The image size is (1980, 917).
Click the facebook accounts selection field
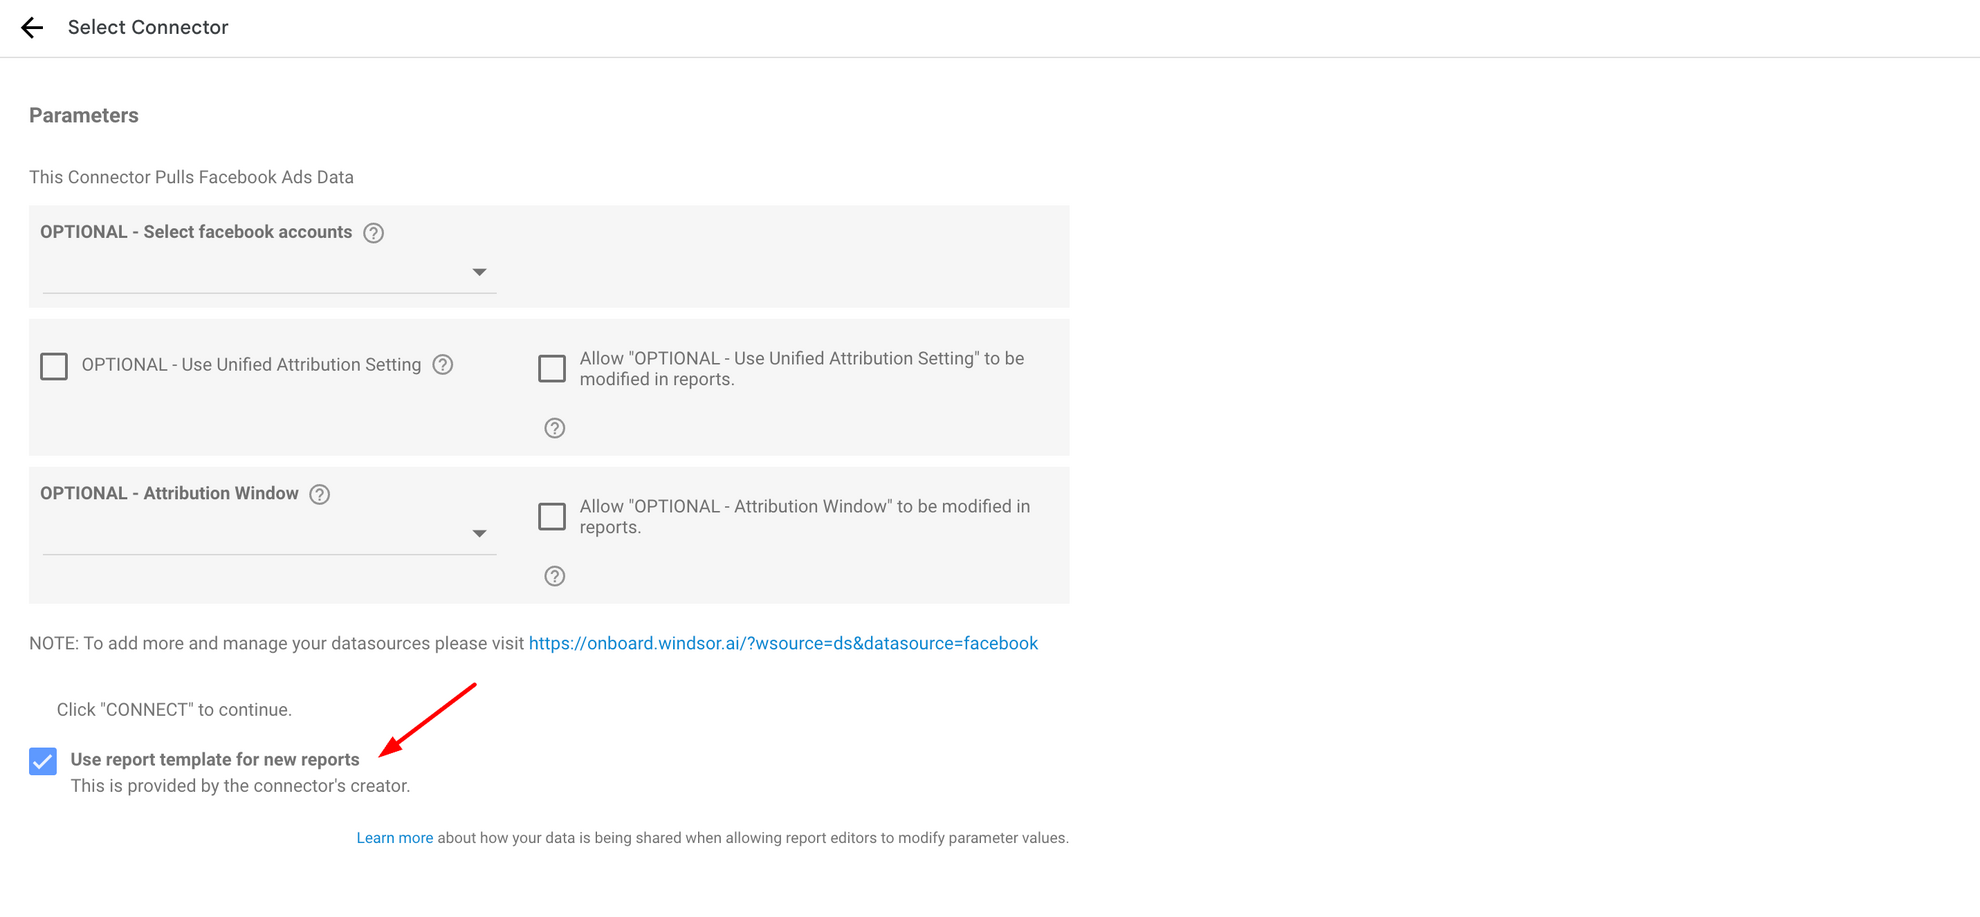tap(255, 273)
